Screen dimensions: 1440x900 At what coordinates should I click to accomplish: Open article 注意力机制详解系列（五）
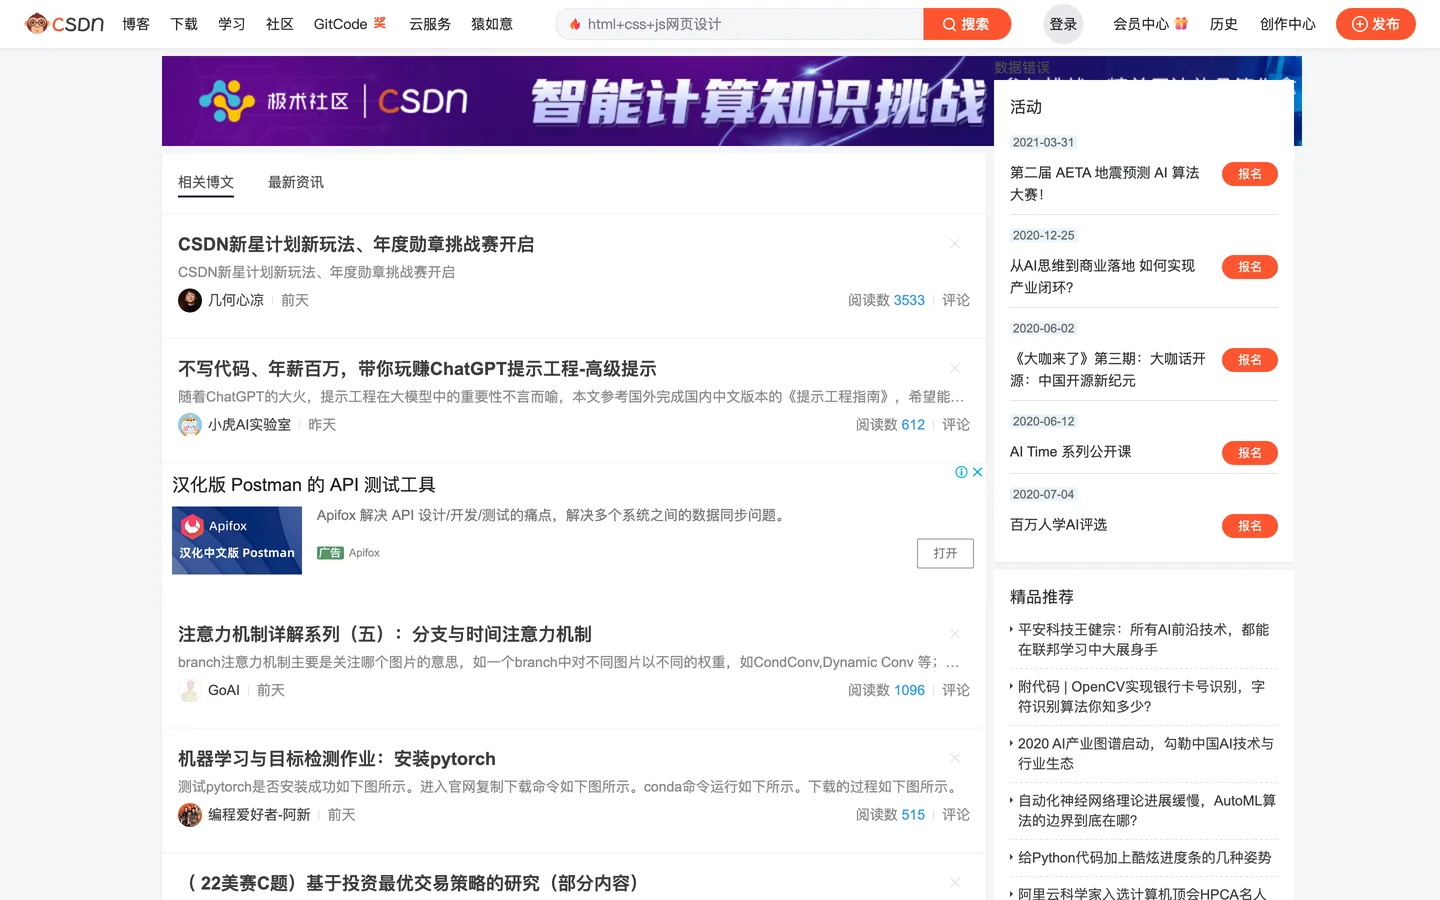[x=385, y=634]
